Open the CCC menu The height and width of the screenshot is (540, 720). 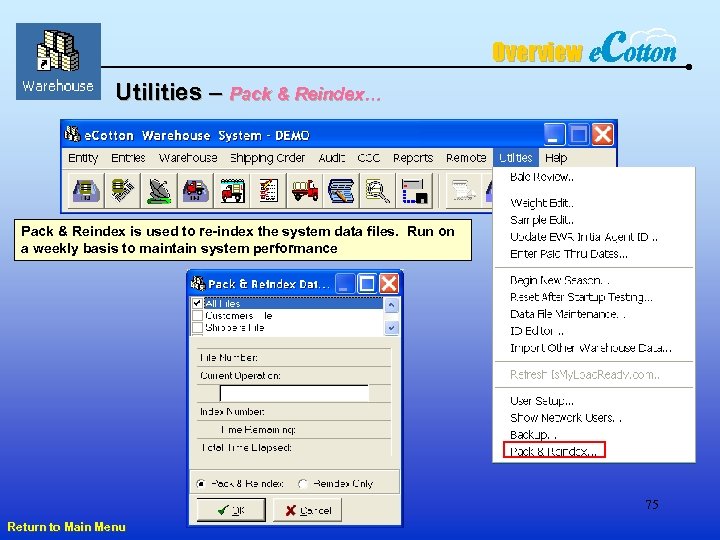coord(369,158)
